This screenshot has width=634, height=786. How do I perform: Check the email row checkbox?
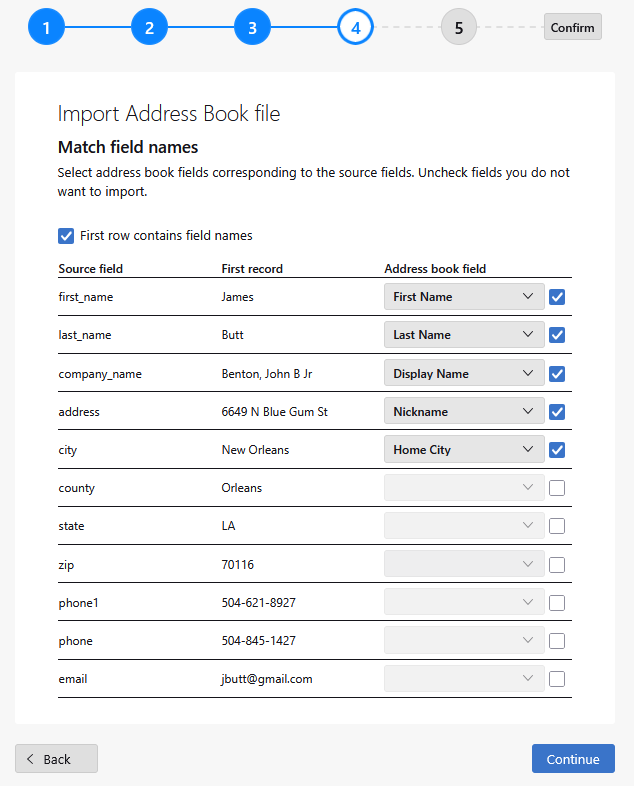pyautogui.click(x=557, y=679)
